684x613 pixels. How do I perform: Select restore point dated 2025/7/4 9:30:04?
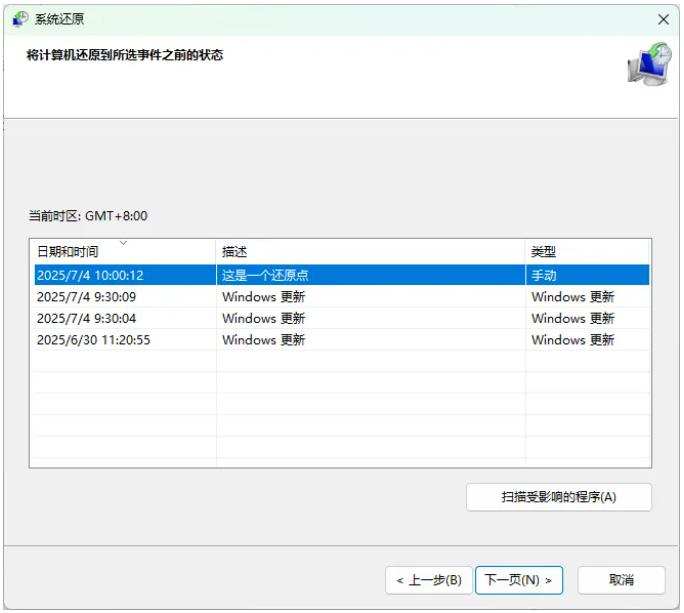(86, 318)
